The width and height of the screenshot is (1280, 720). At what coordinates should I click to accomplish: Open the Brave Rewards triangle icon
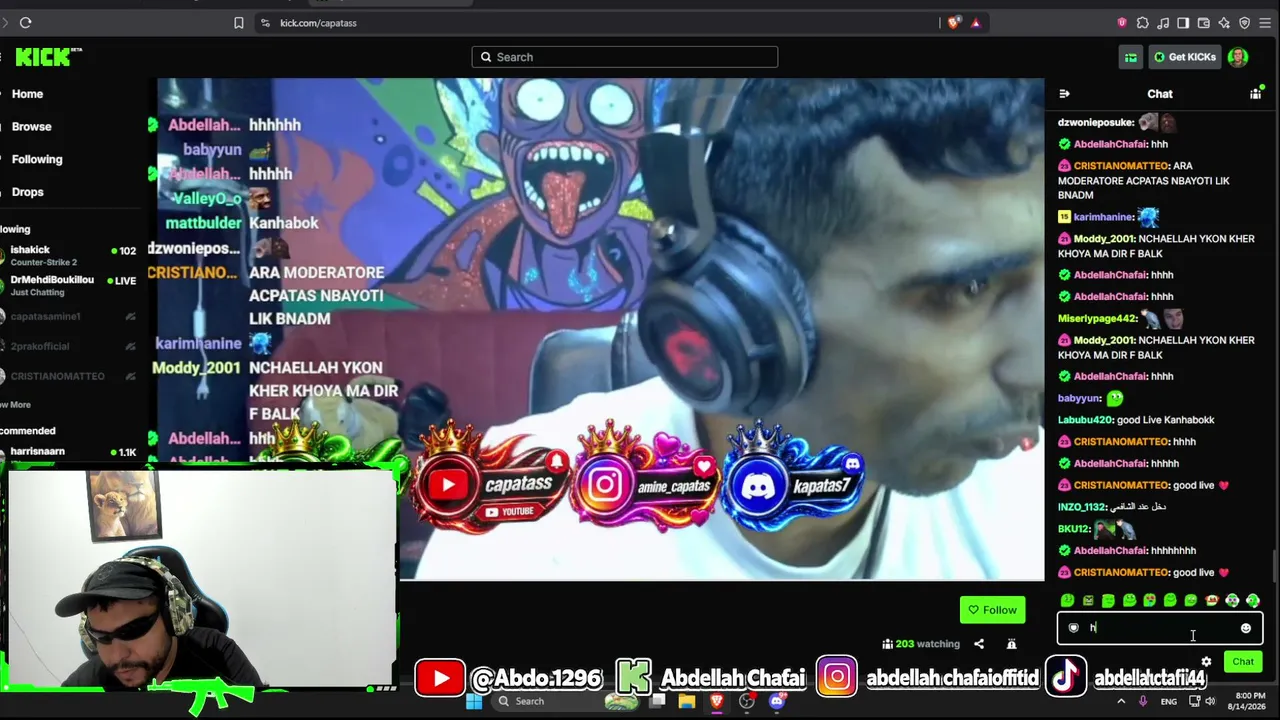coord(975,23)
